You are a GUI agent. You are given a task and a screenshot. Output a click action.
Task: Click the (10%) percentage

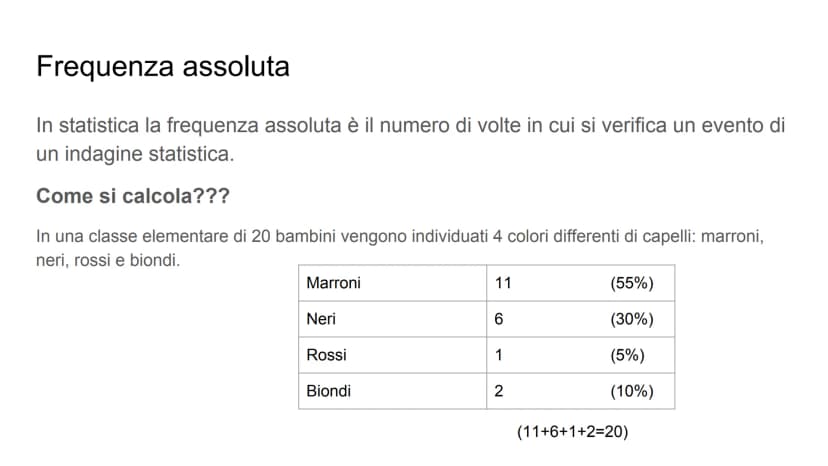[632, 391]
